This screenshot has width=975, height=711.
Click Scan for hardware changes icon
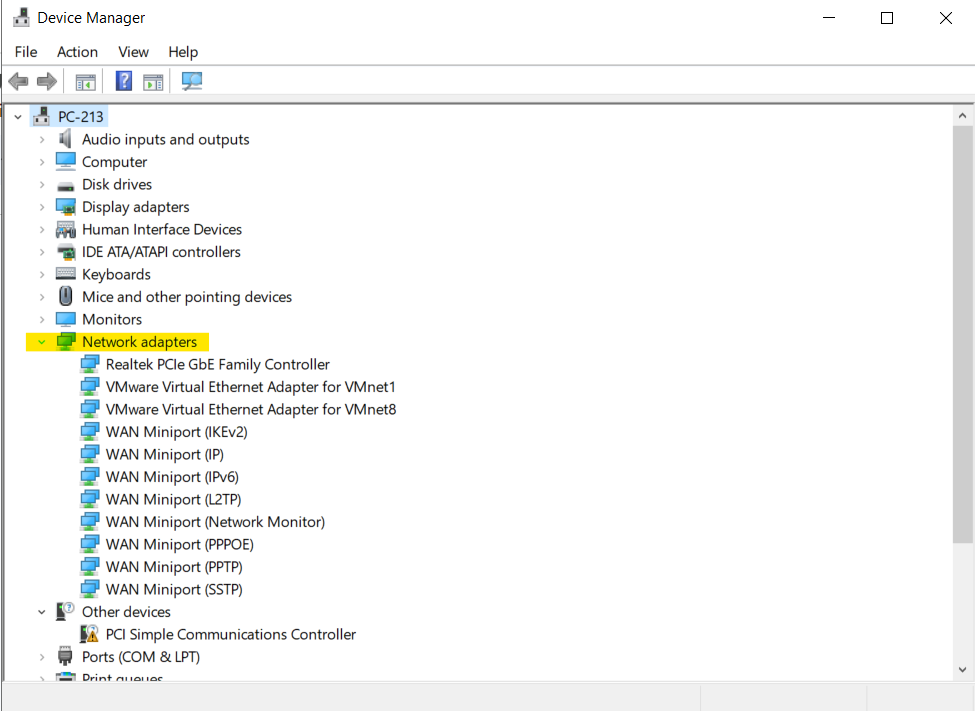click(192, 81)
